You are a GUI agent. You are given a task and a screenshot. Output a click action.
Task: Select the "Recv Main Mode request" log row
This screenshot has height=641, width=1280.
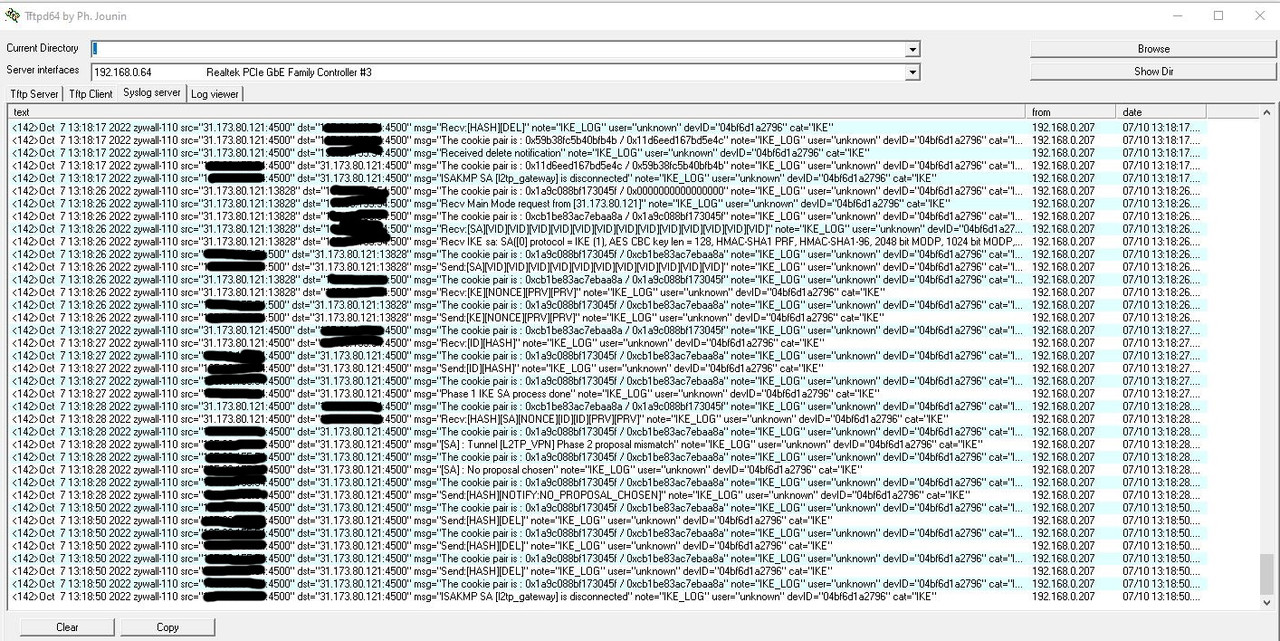(x=607, y=203)
